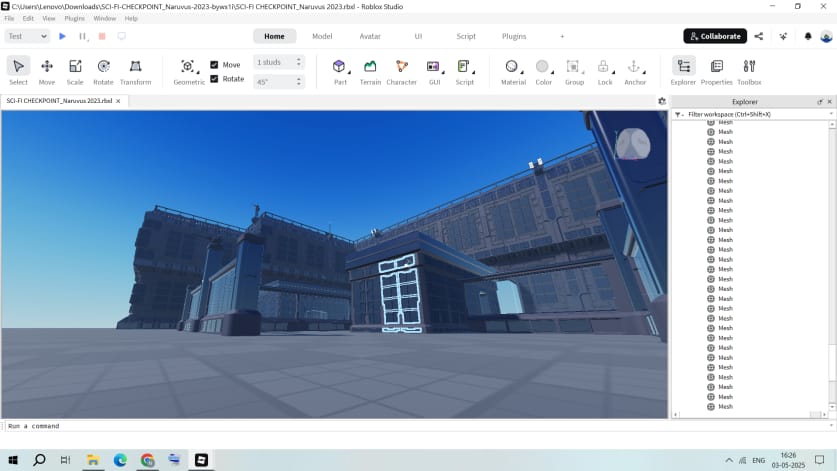The width and height of the screenshot is (837, 471).
Task: Click the Stop playtest button
Action: (102, 36)
